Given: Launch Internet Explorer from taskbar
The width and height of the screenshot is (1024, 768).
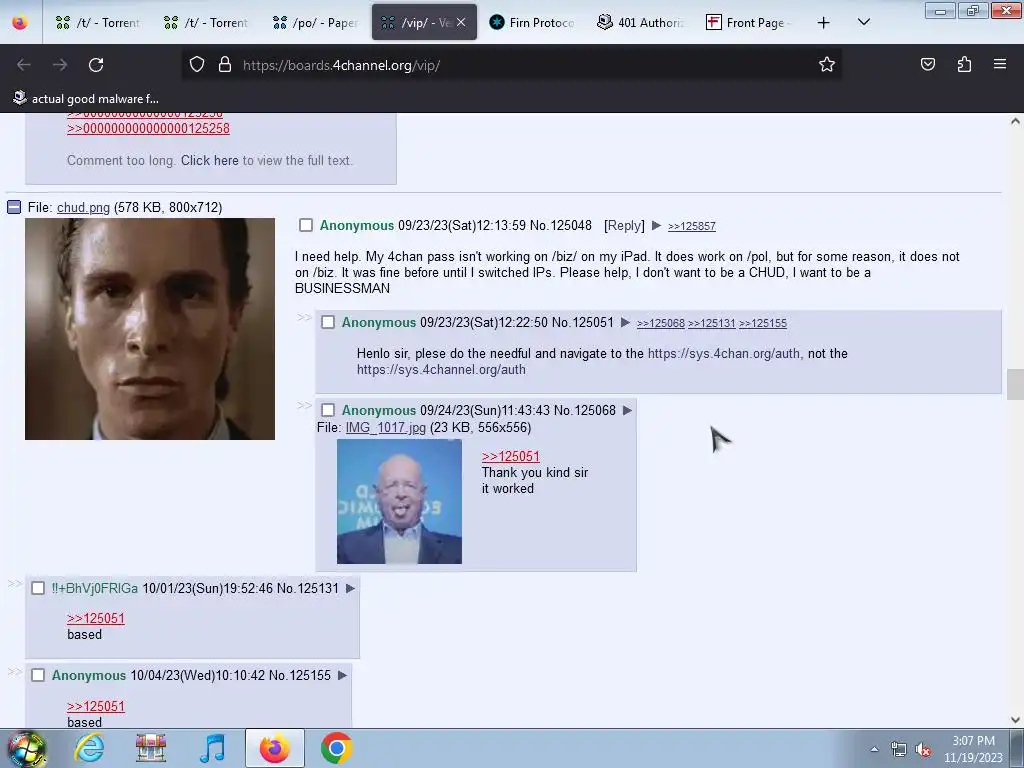Looking at the screenshot, I should click(x=89, y=748).
